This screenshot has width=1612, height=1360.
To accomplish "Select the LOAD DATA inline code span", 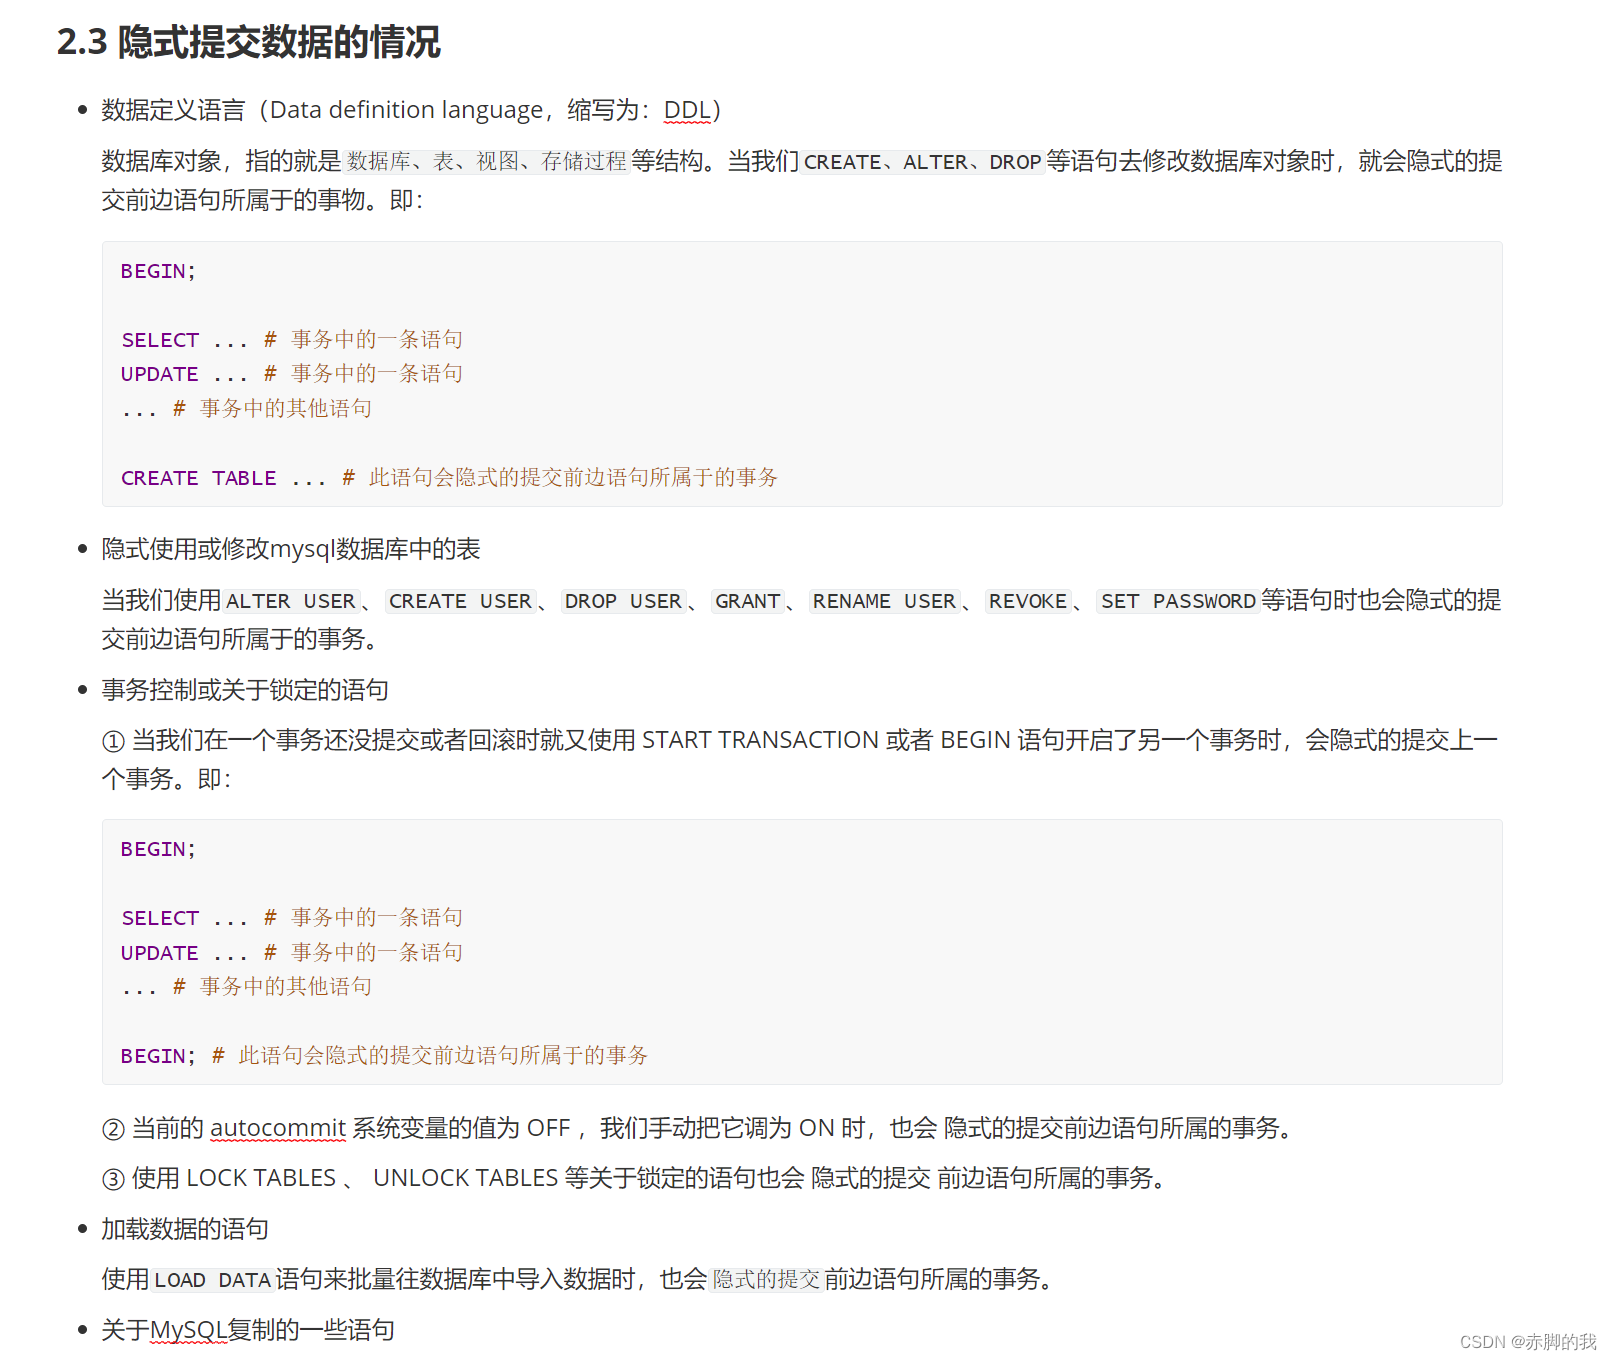I will click(x=211, y=1279).
